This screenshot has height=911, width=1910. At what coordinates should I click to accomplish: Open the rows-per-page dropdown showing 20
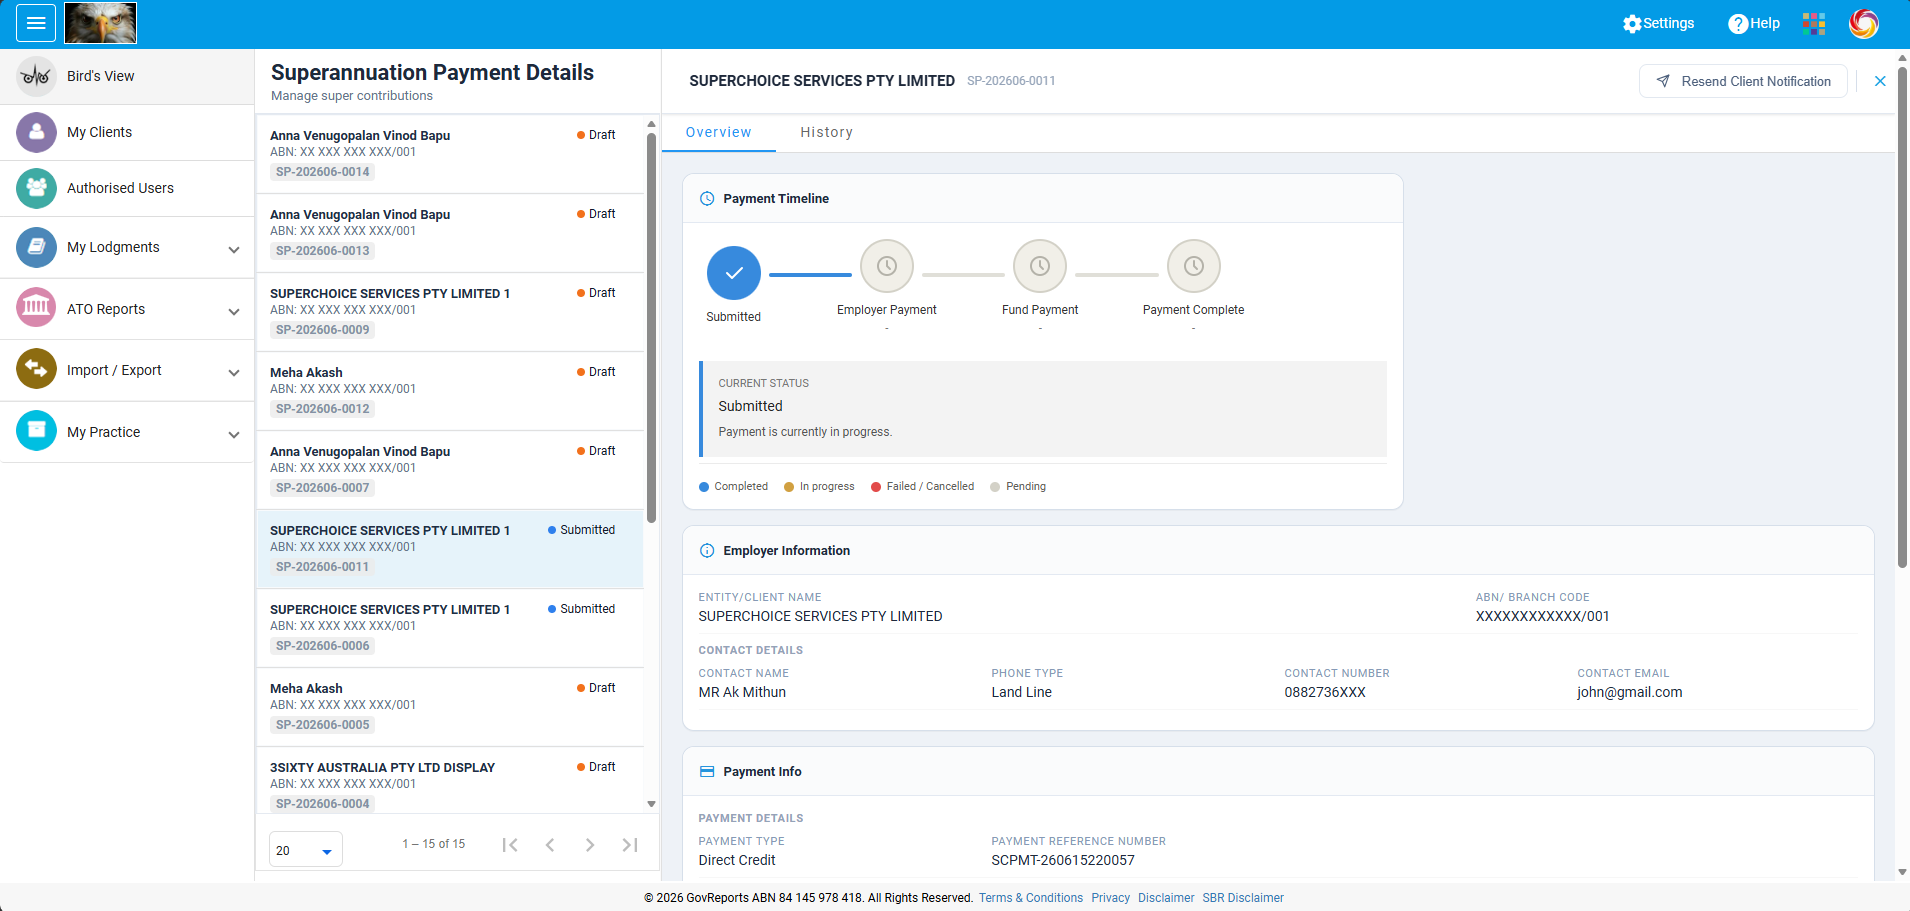click(x=306, y=850)
